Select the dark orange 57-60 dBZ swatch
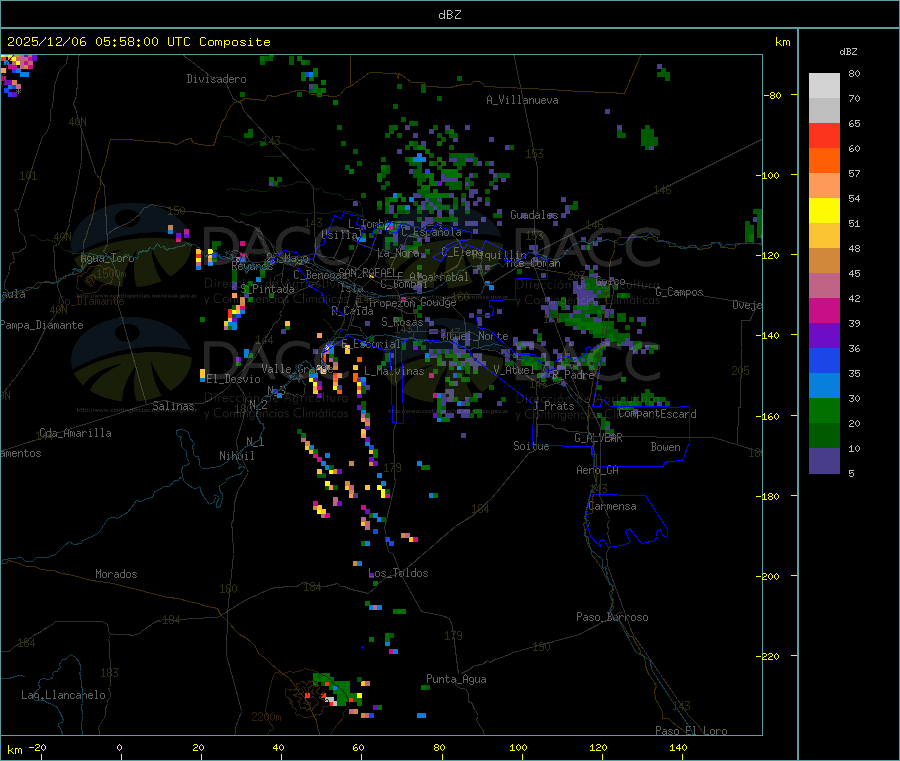This screenshot has width=900, height=761. [x=824, y=161]
